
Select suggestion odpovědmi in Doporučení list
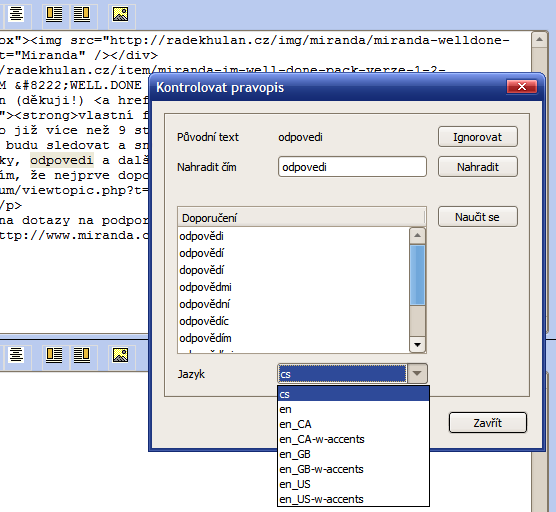[205, 287]
